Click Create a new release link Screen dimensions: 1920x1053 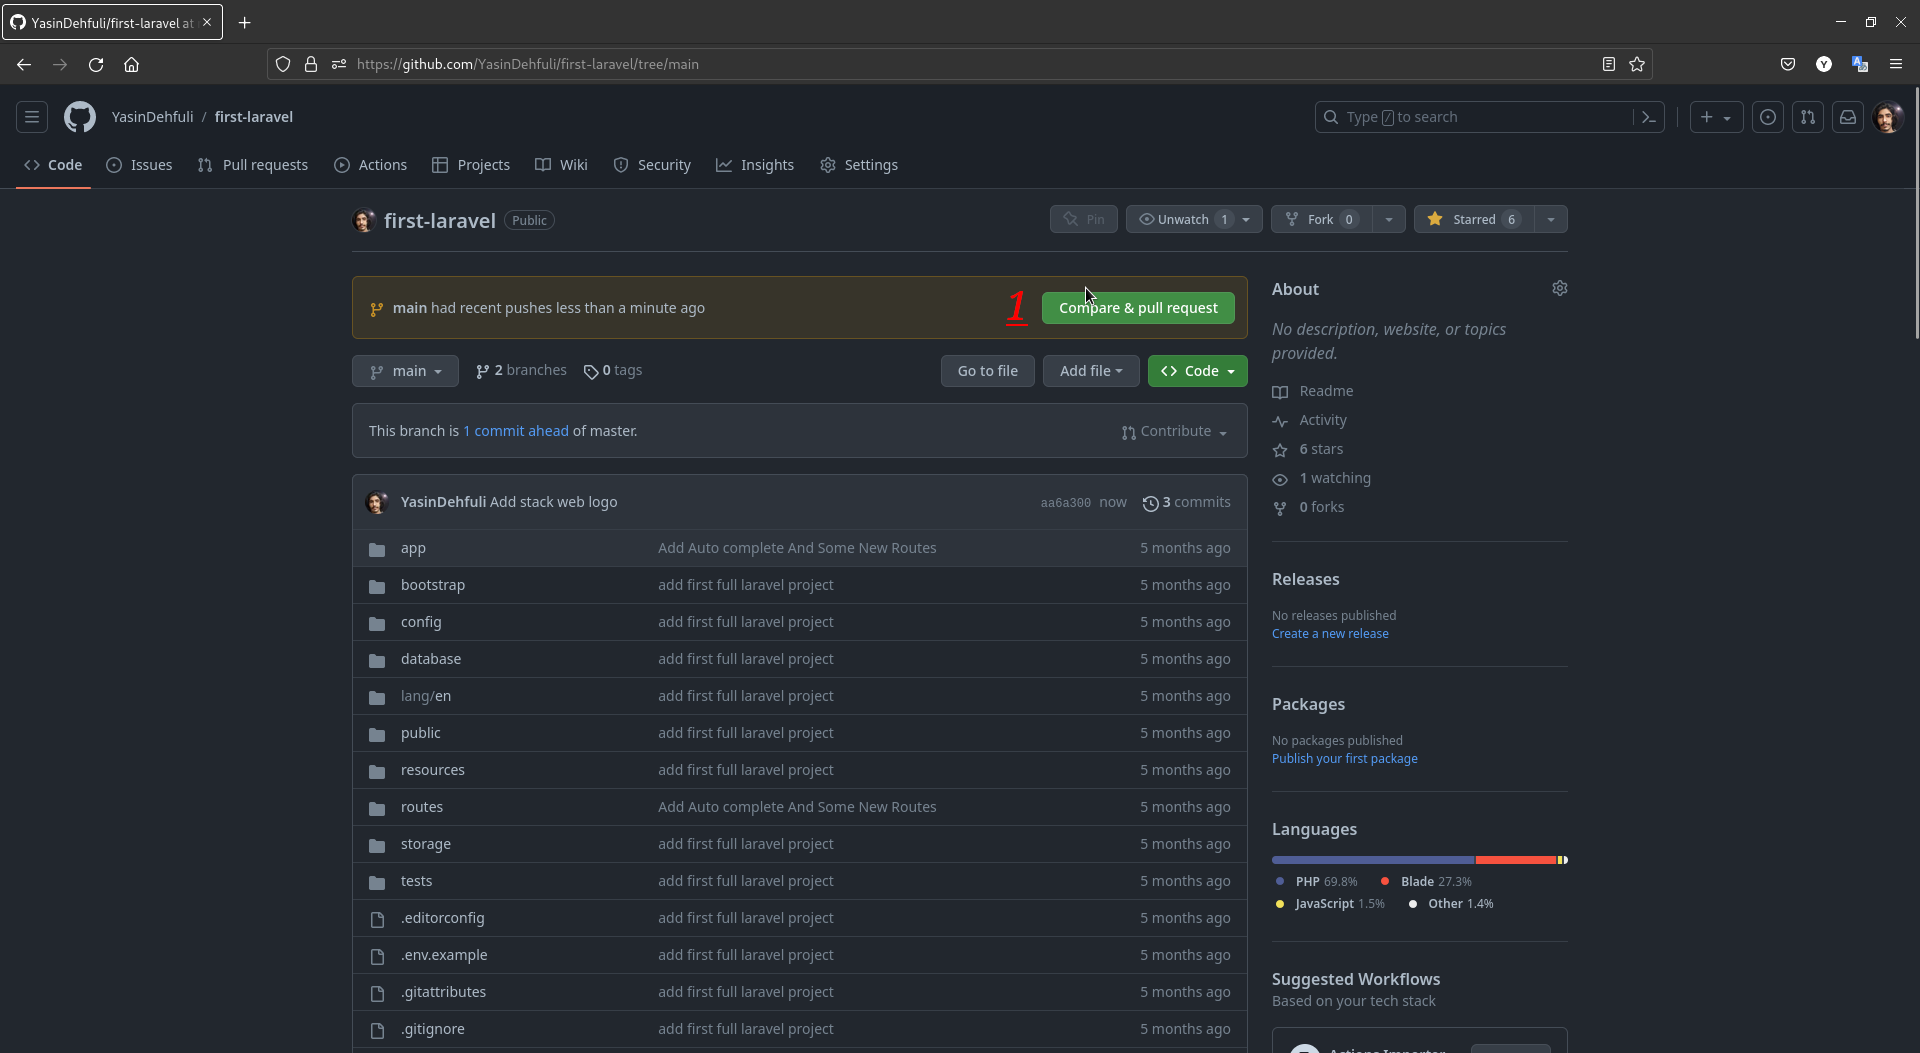coord(1330,634)
